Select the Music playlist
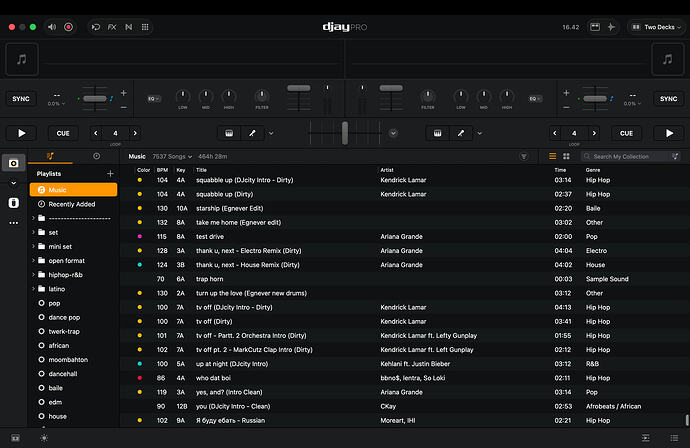The height and width of the screenshot is (448, 690). (73, 190)
